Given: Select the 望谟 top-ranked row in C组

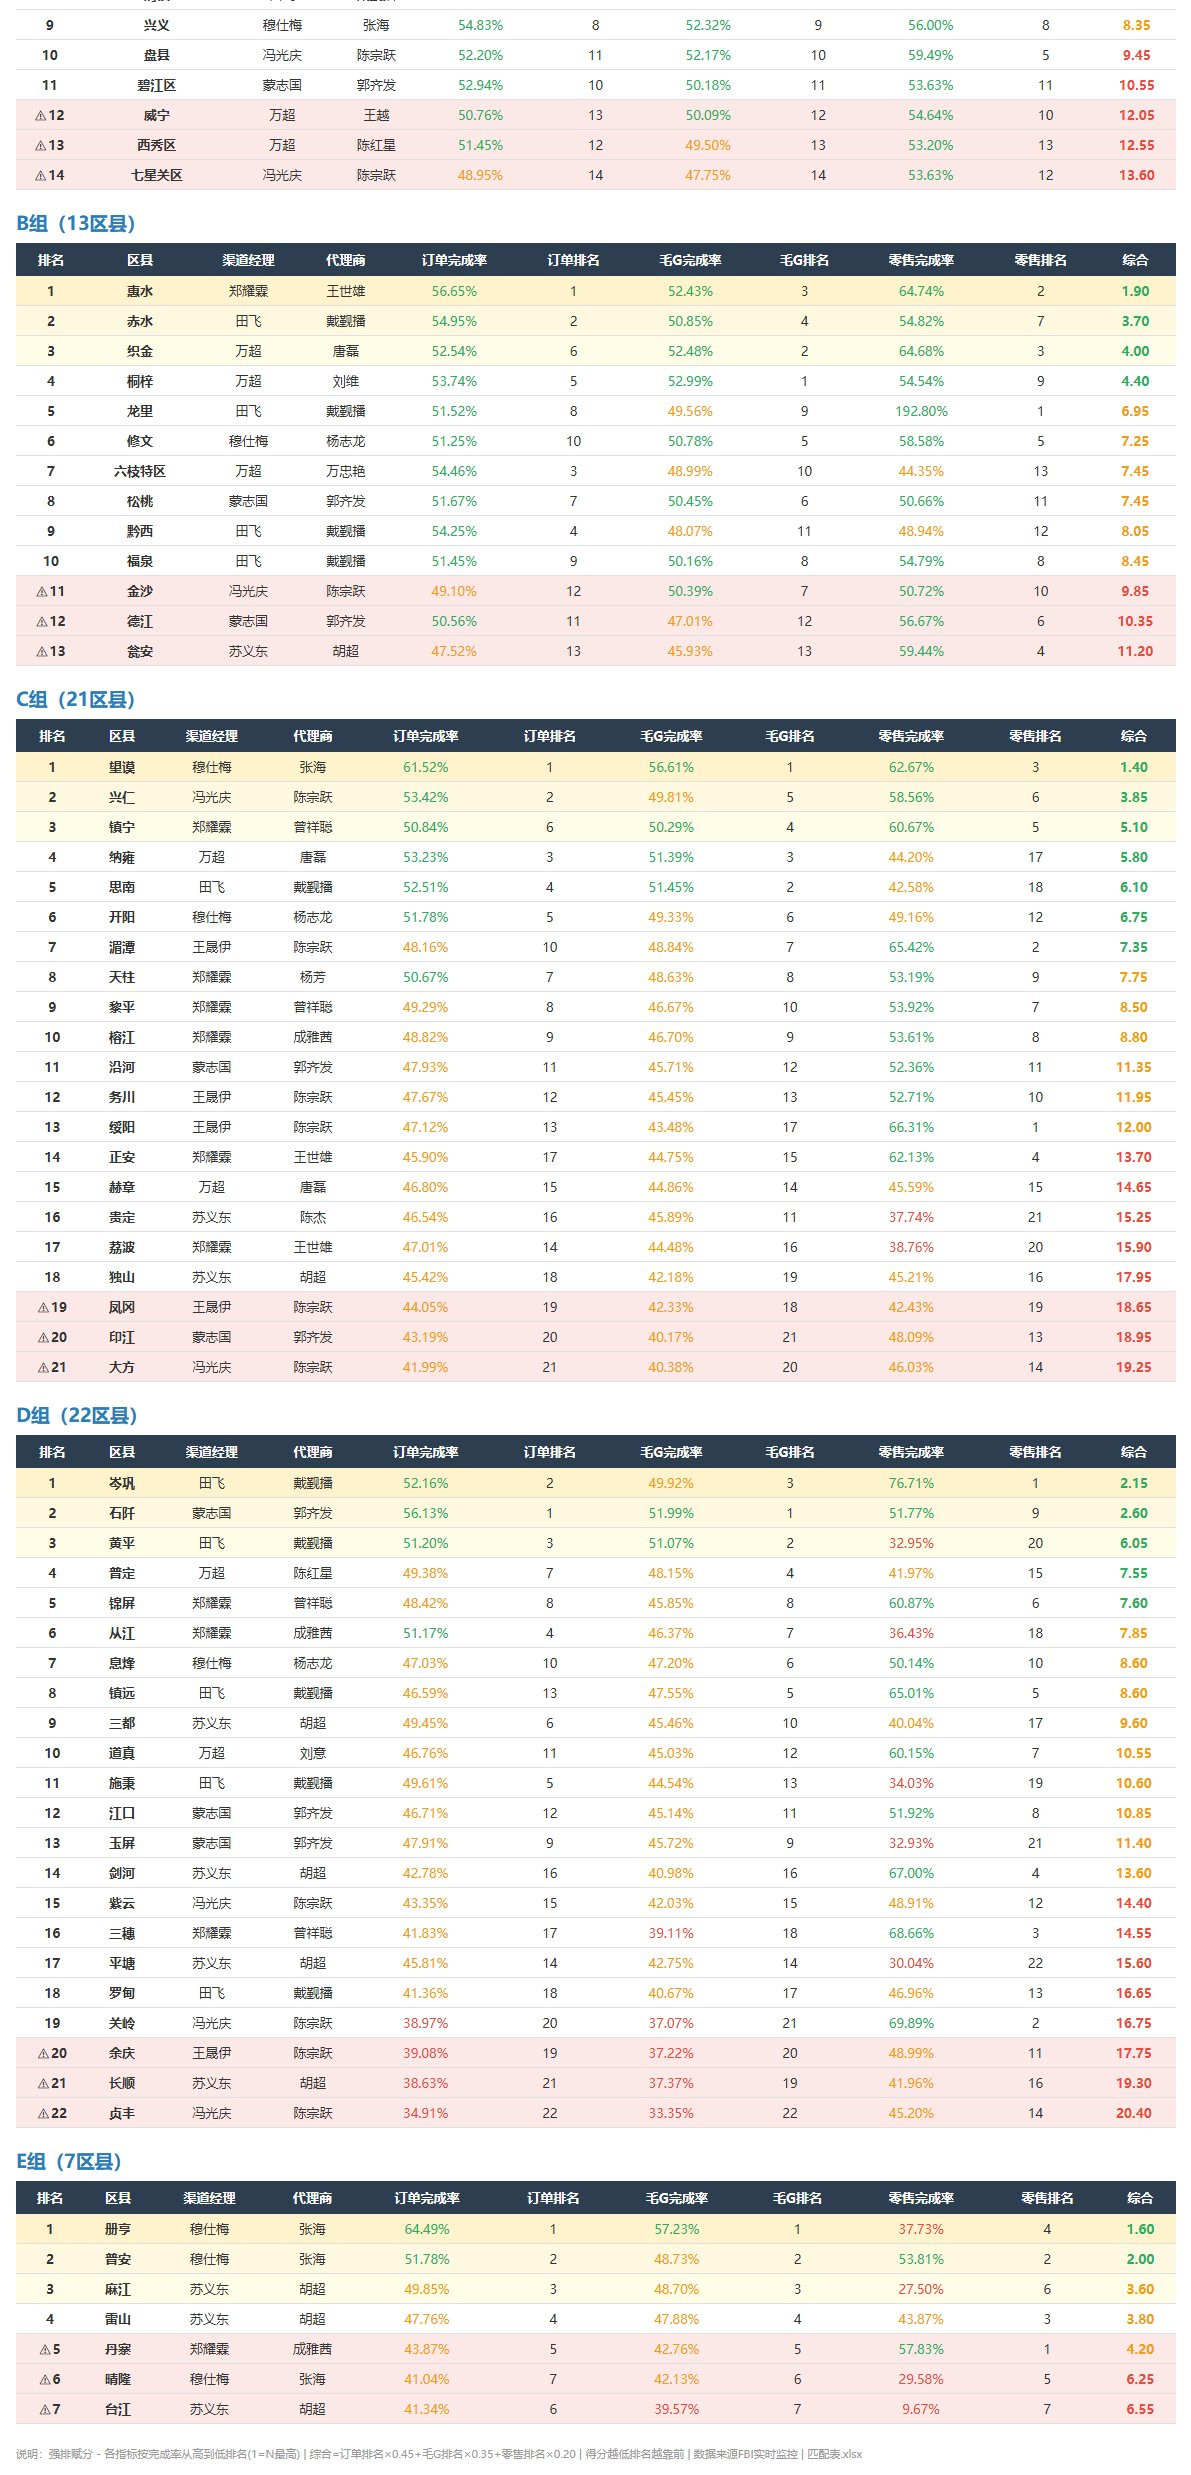Looking at the screenshot, I should coord(596,767).
